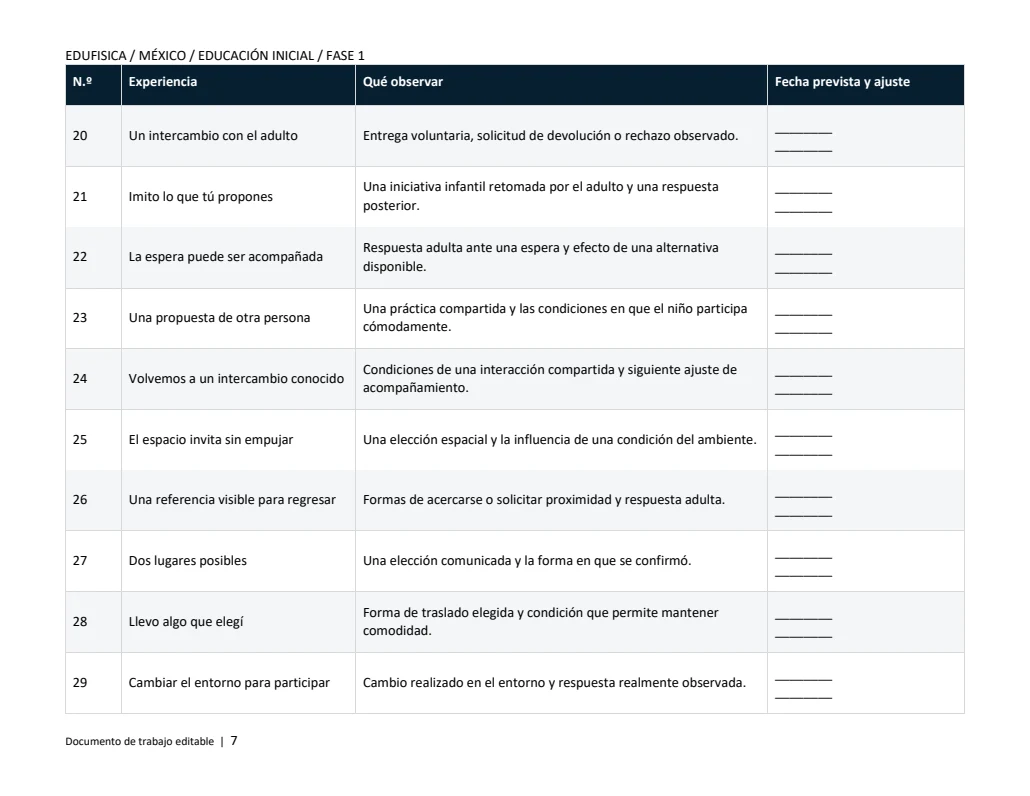1030x796 pixels.
Task: Click 'Cambiar el entorno para participar' cell
Action: pos(238,683)
